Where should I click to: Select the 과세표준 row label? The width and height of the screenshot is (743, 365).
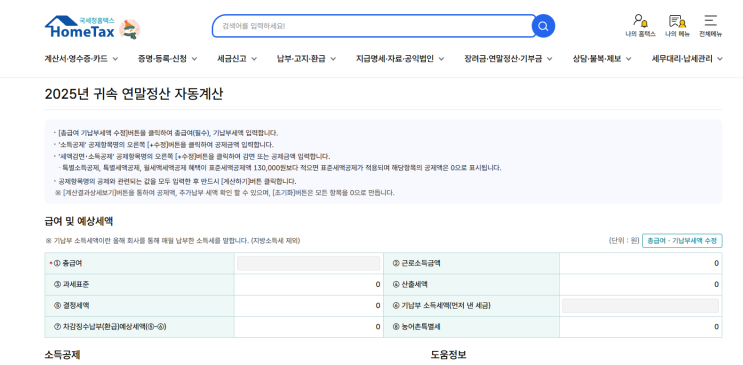(x=72, y=284)
